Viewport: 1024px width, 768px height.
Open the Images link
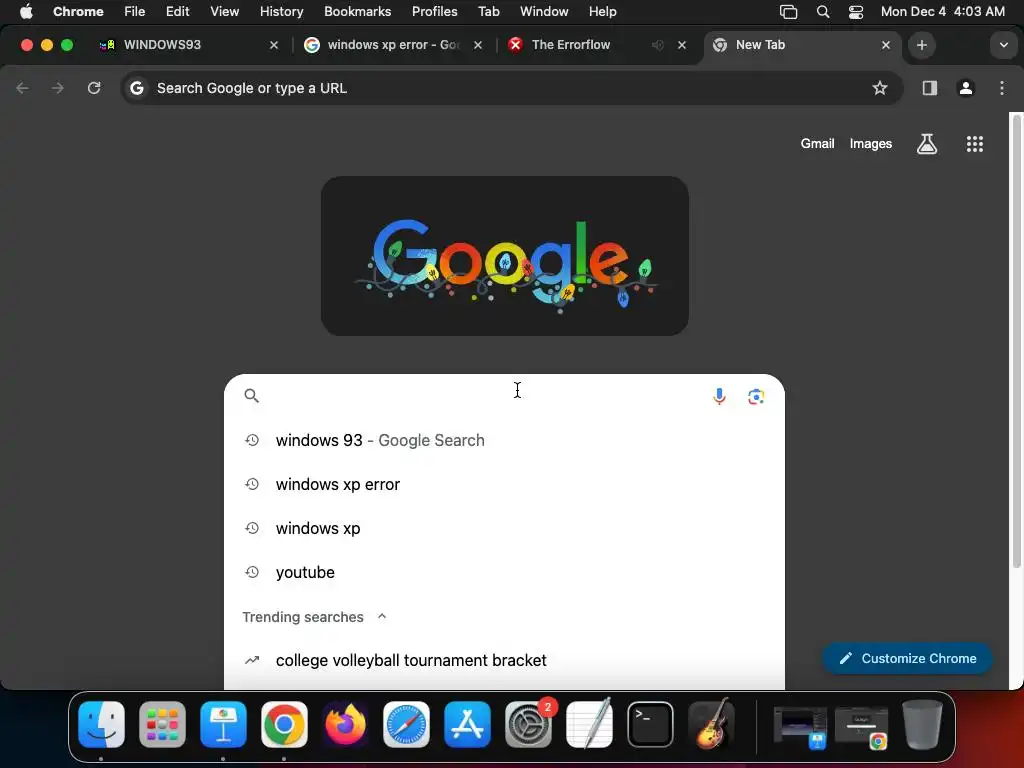point(871,144)
